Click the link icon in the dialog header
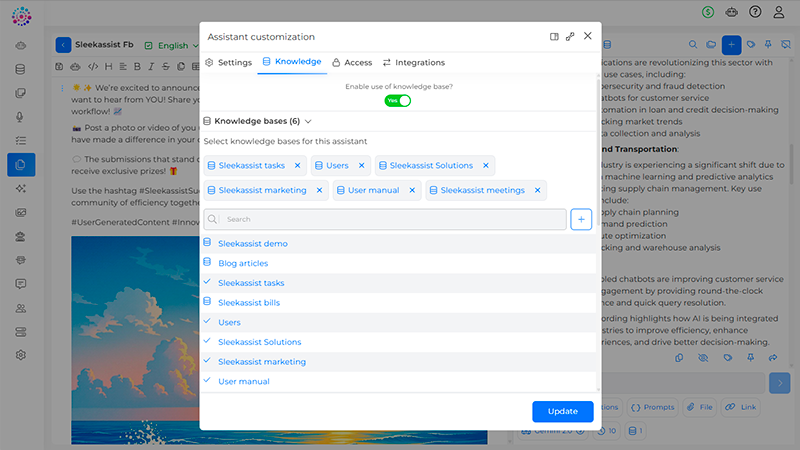This screenshot has height=450, width=800. click(x=570, y=36)
